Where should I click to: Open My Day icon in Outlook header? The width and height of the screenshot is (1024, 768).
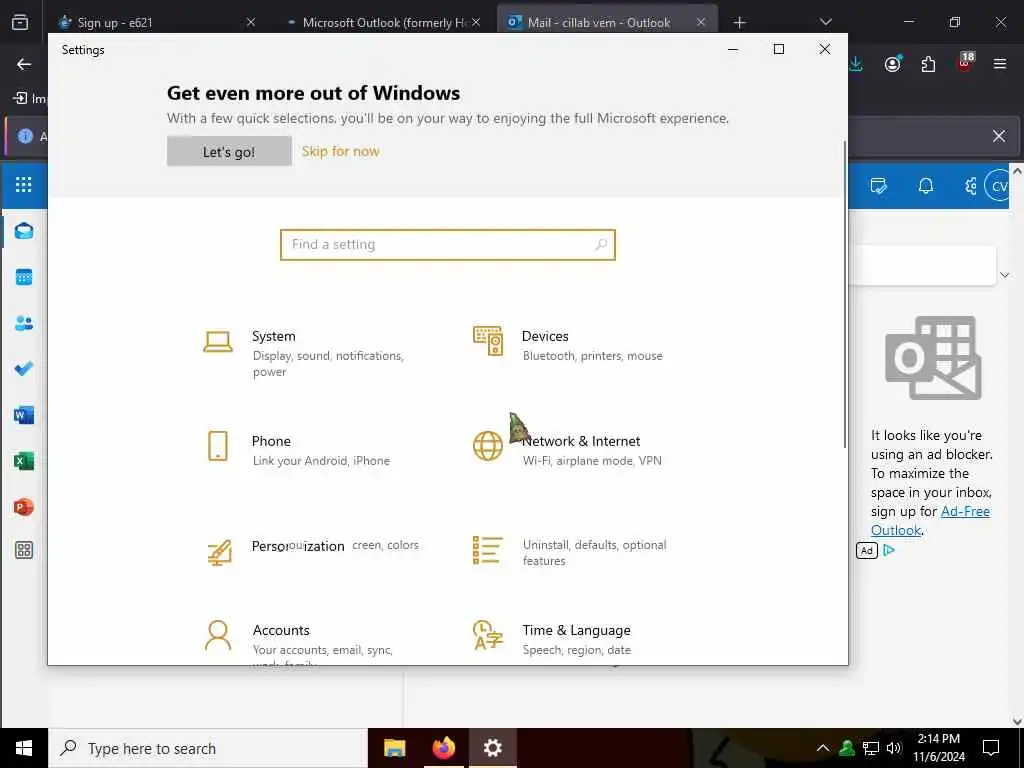879,186
